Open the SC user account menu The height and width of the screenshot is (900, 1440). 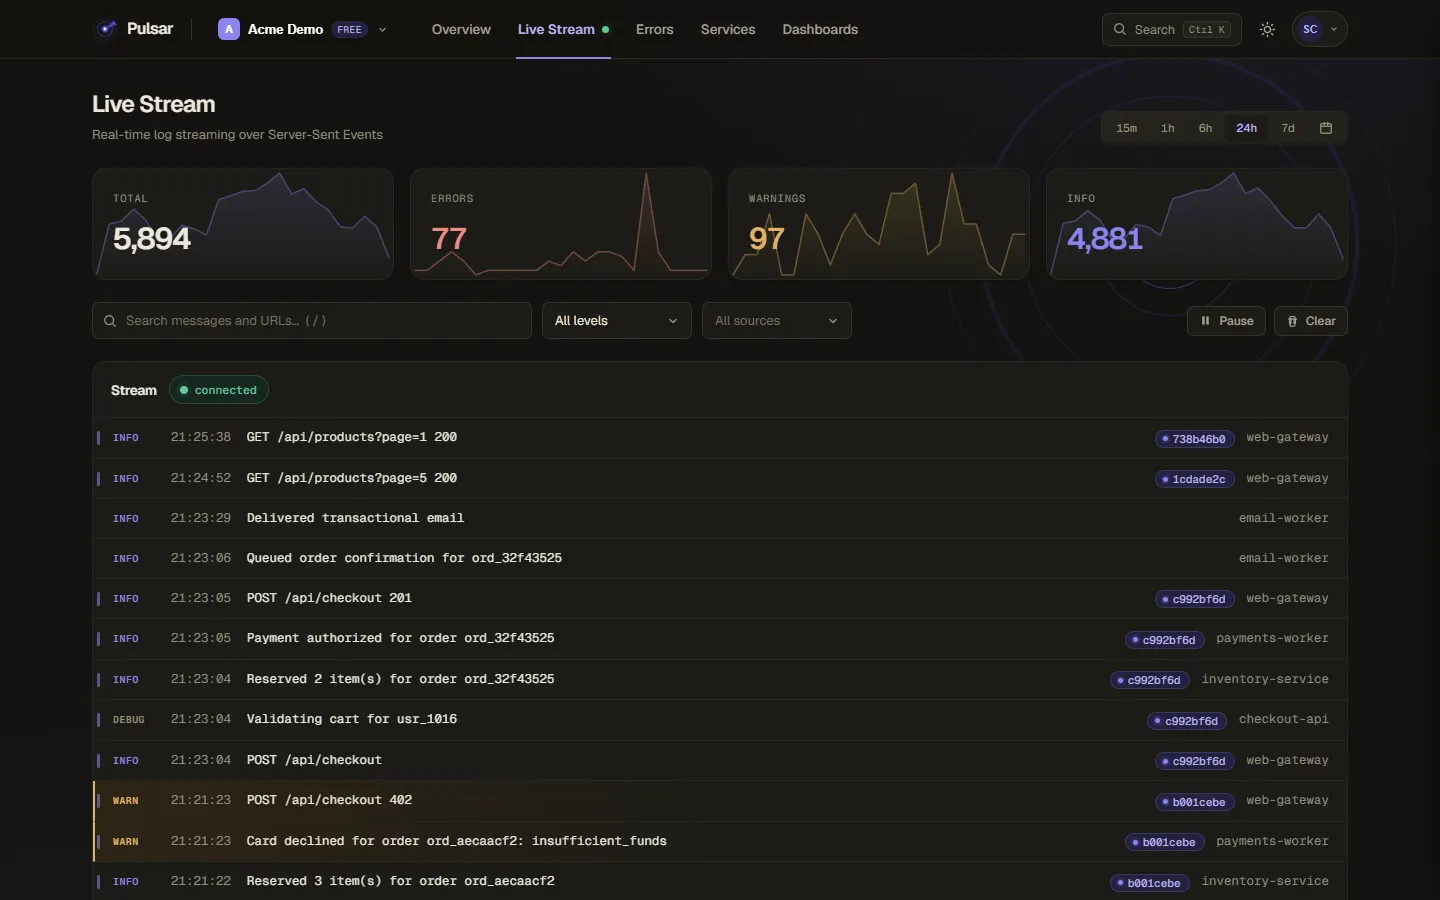click(x=1319, y=29)
